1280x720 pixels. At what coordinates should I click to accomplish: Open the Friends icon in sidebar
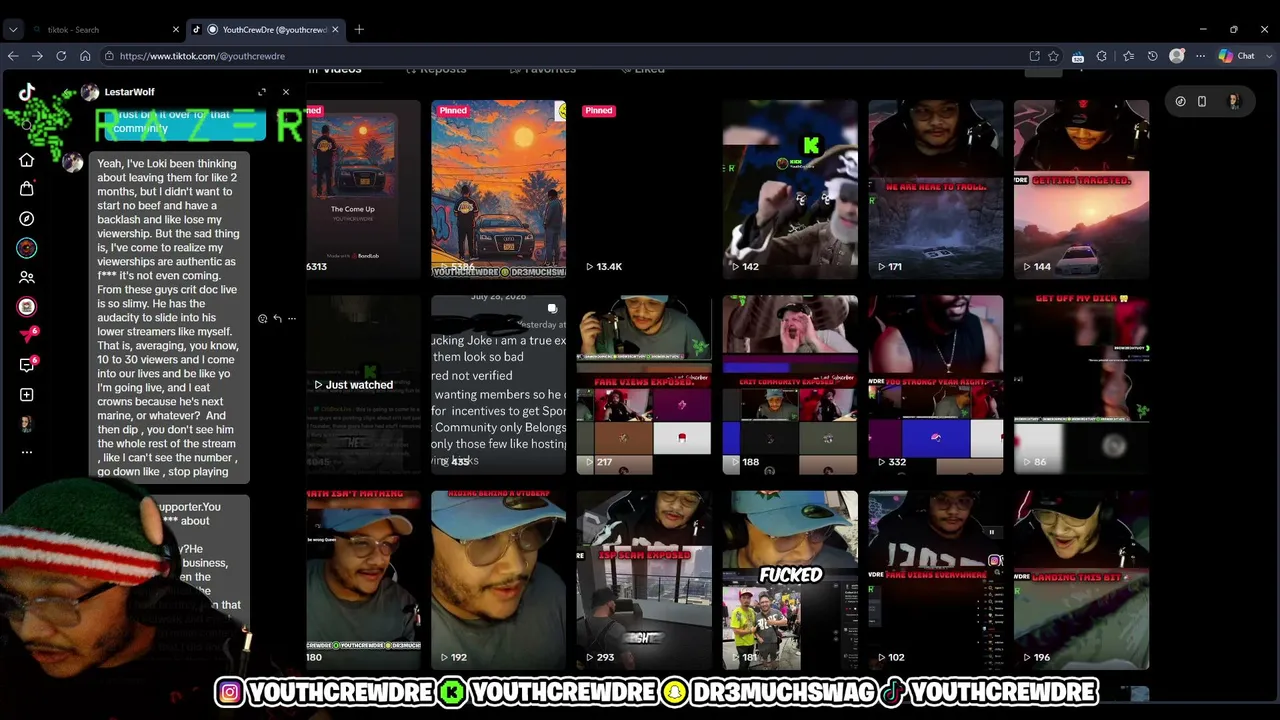[27, 277]
